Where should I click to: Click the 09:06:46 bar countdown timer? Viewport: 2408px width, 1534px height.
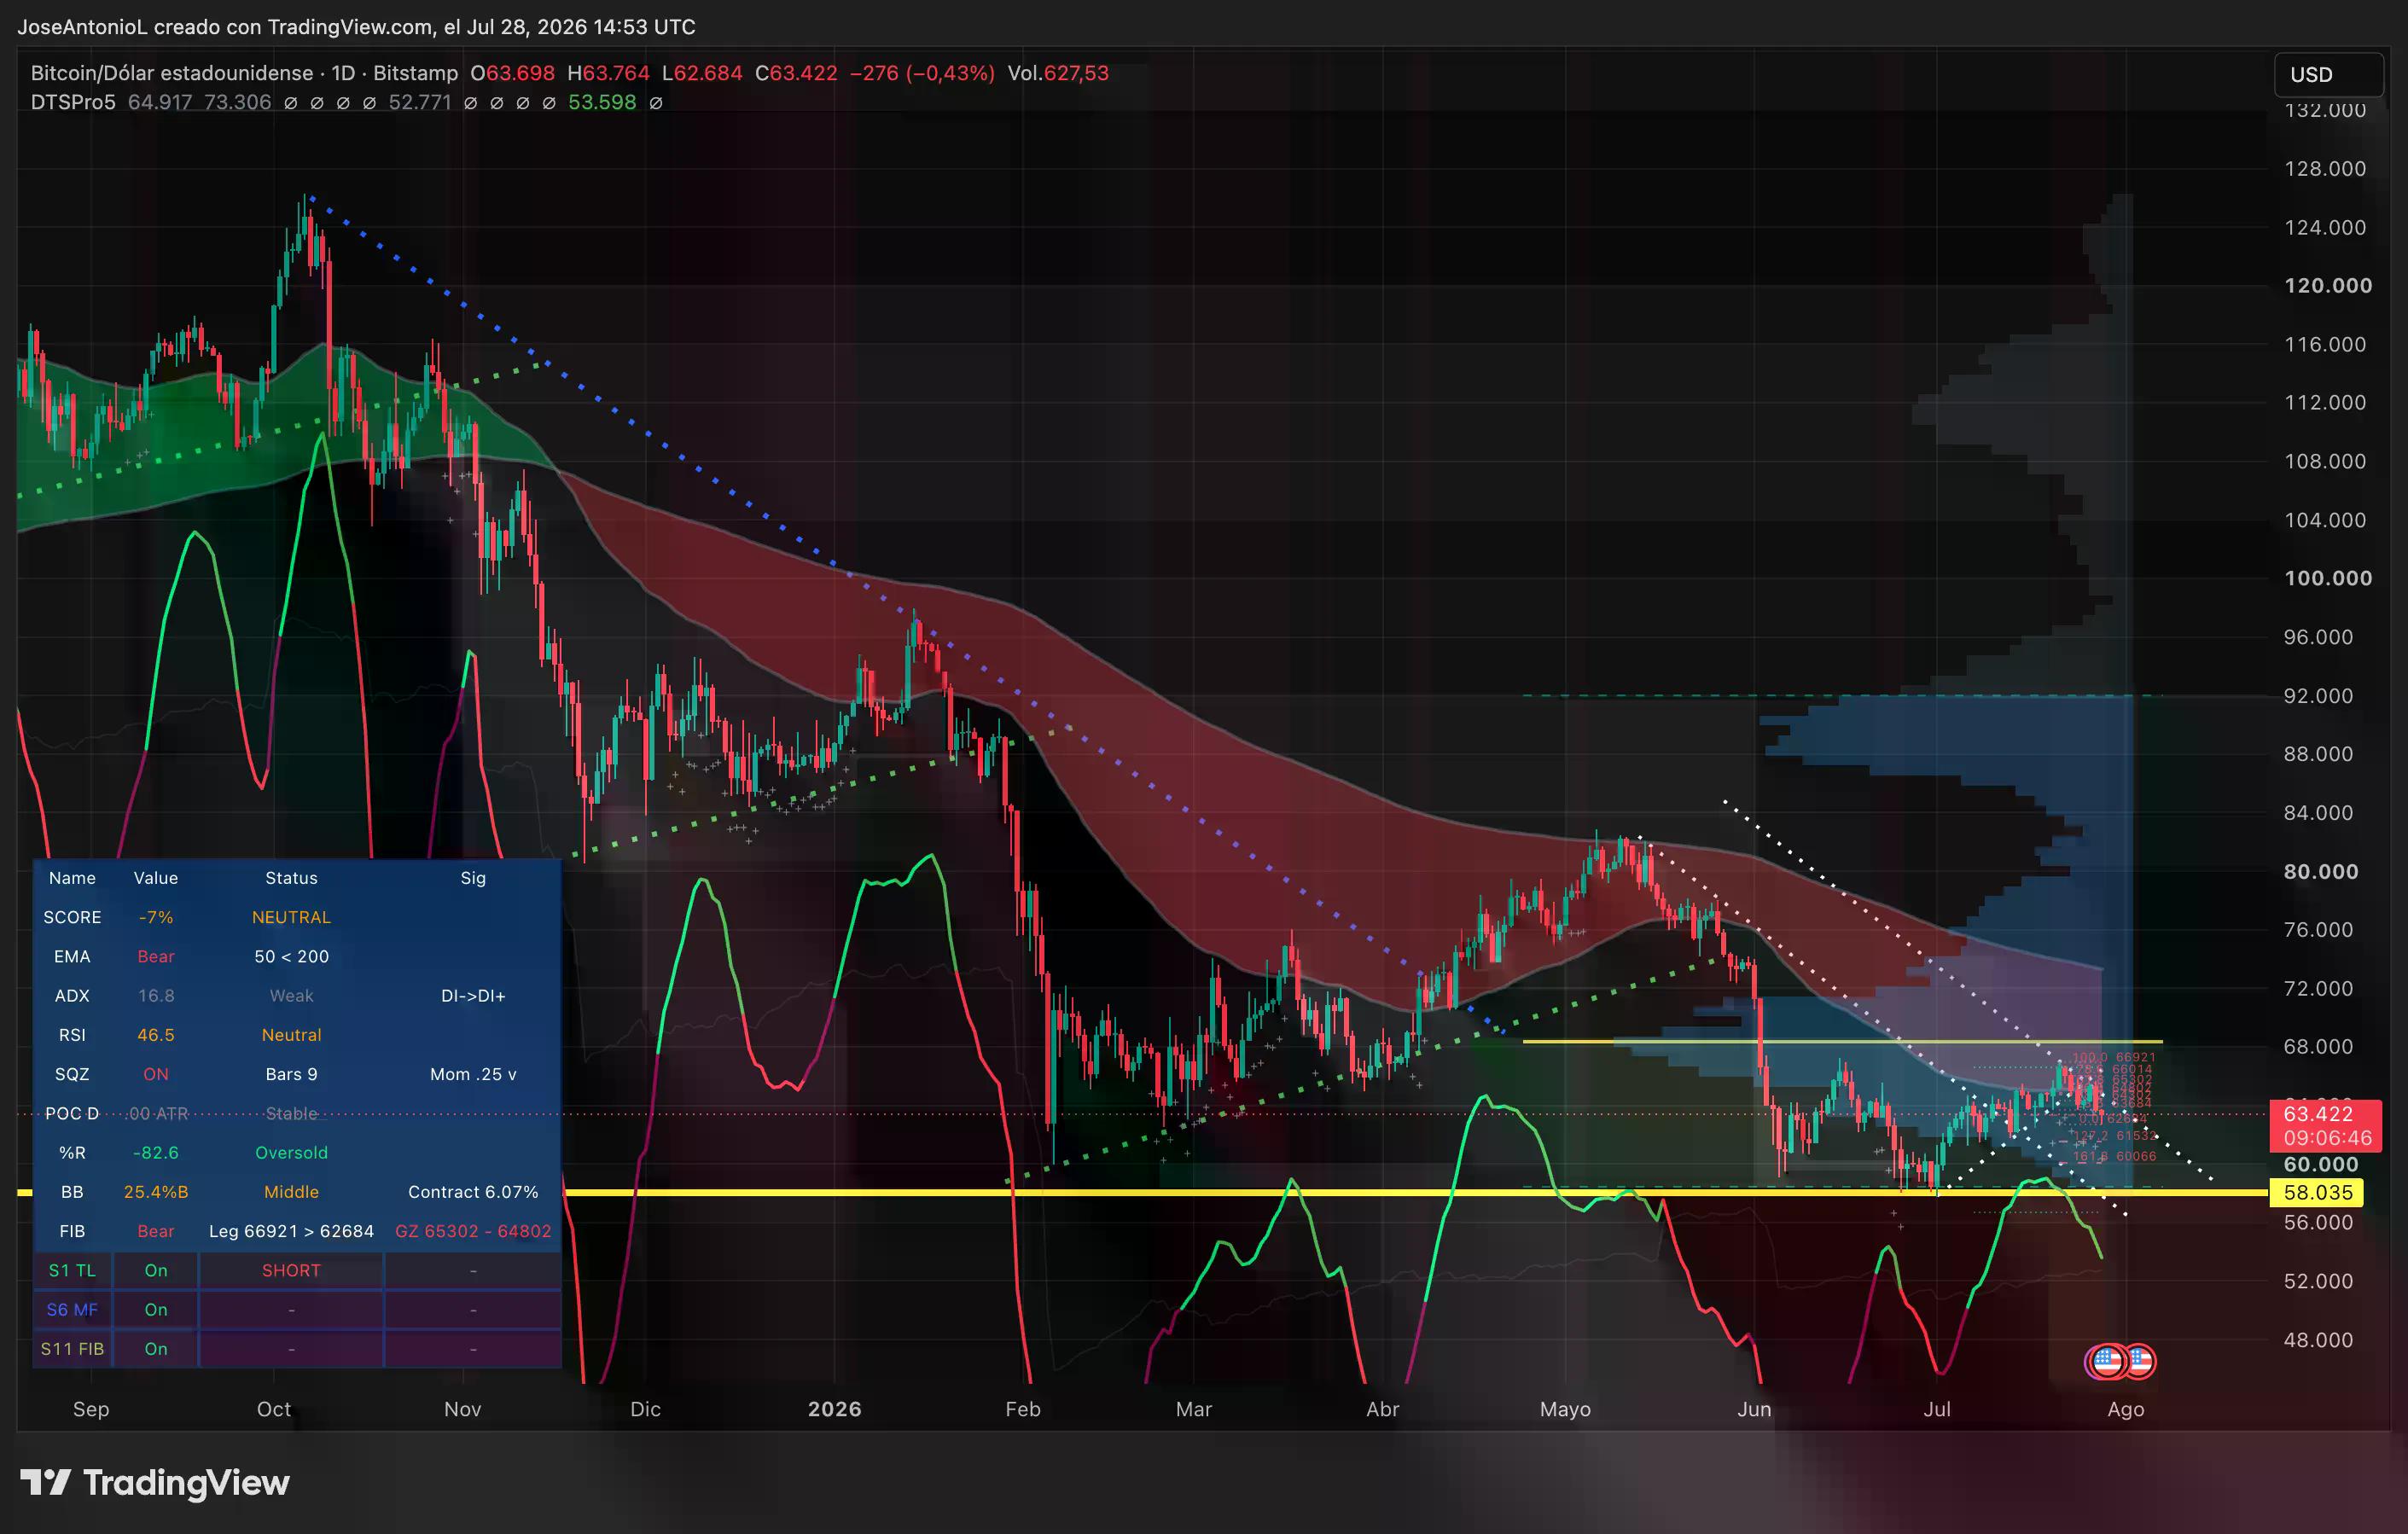[2326, 1138]
